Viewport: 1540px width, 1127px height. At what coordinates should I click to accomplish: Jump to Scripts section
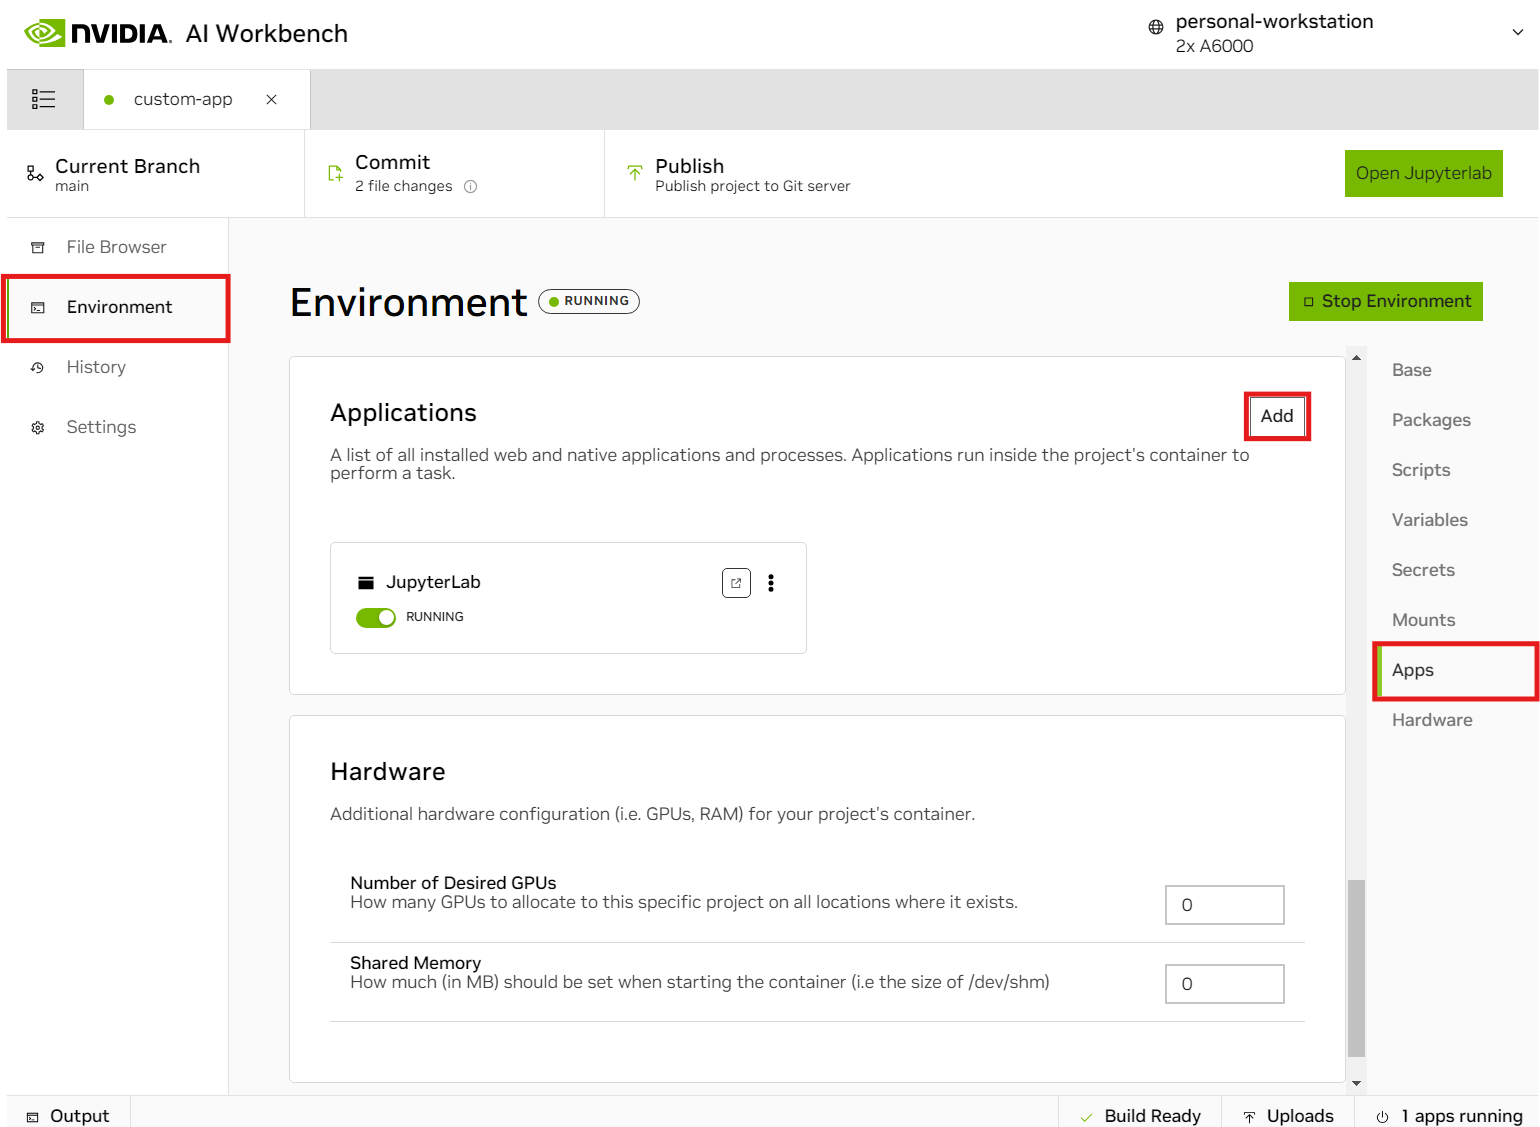tap(1420, 470)
